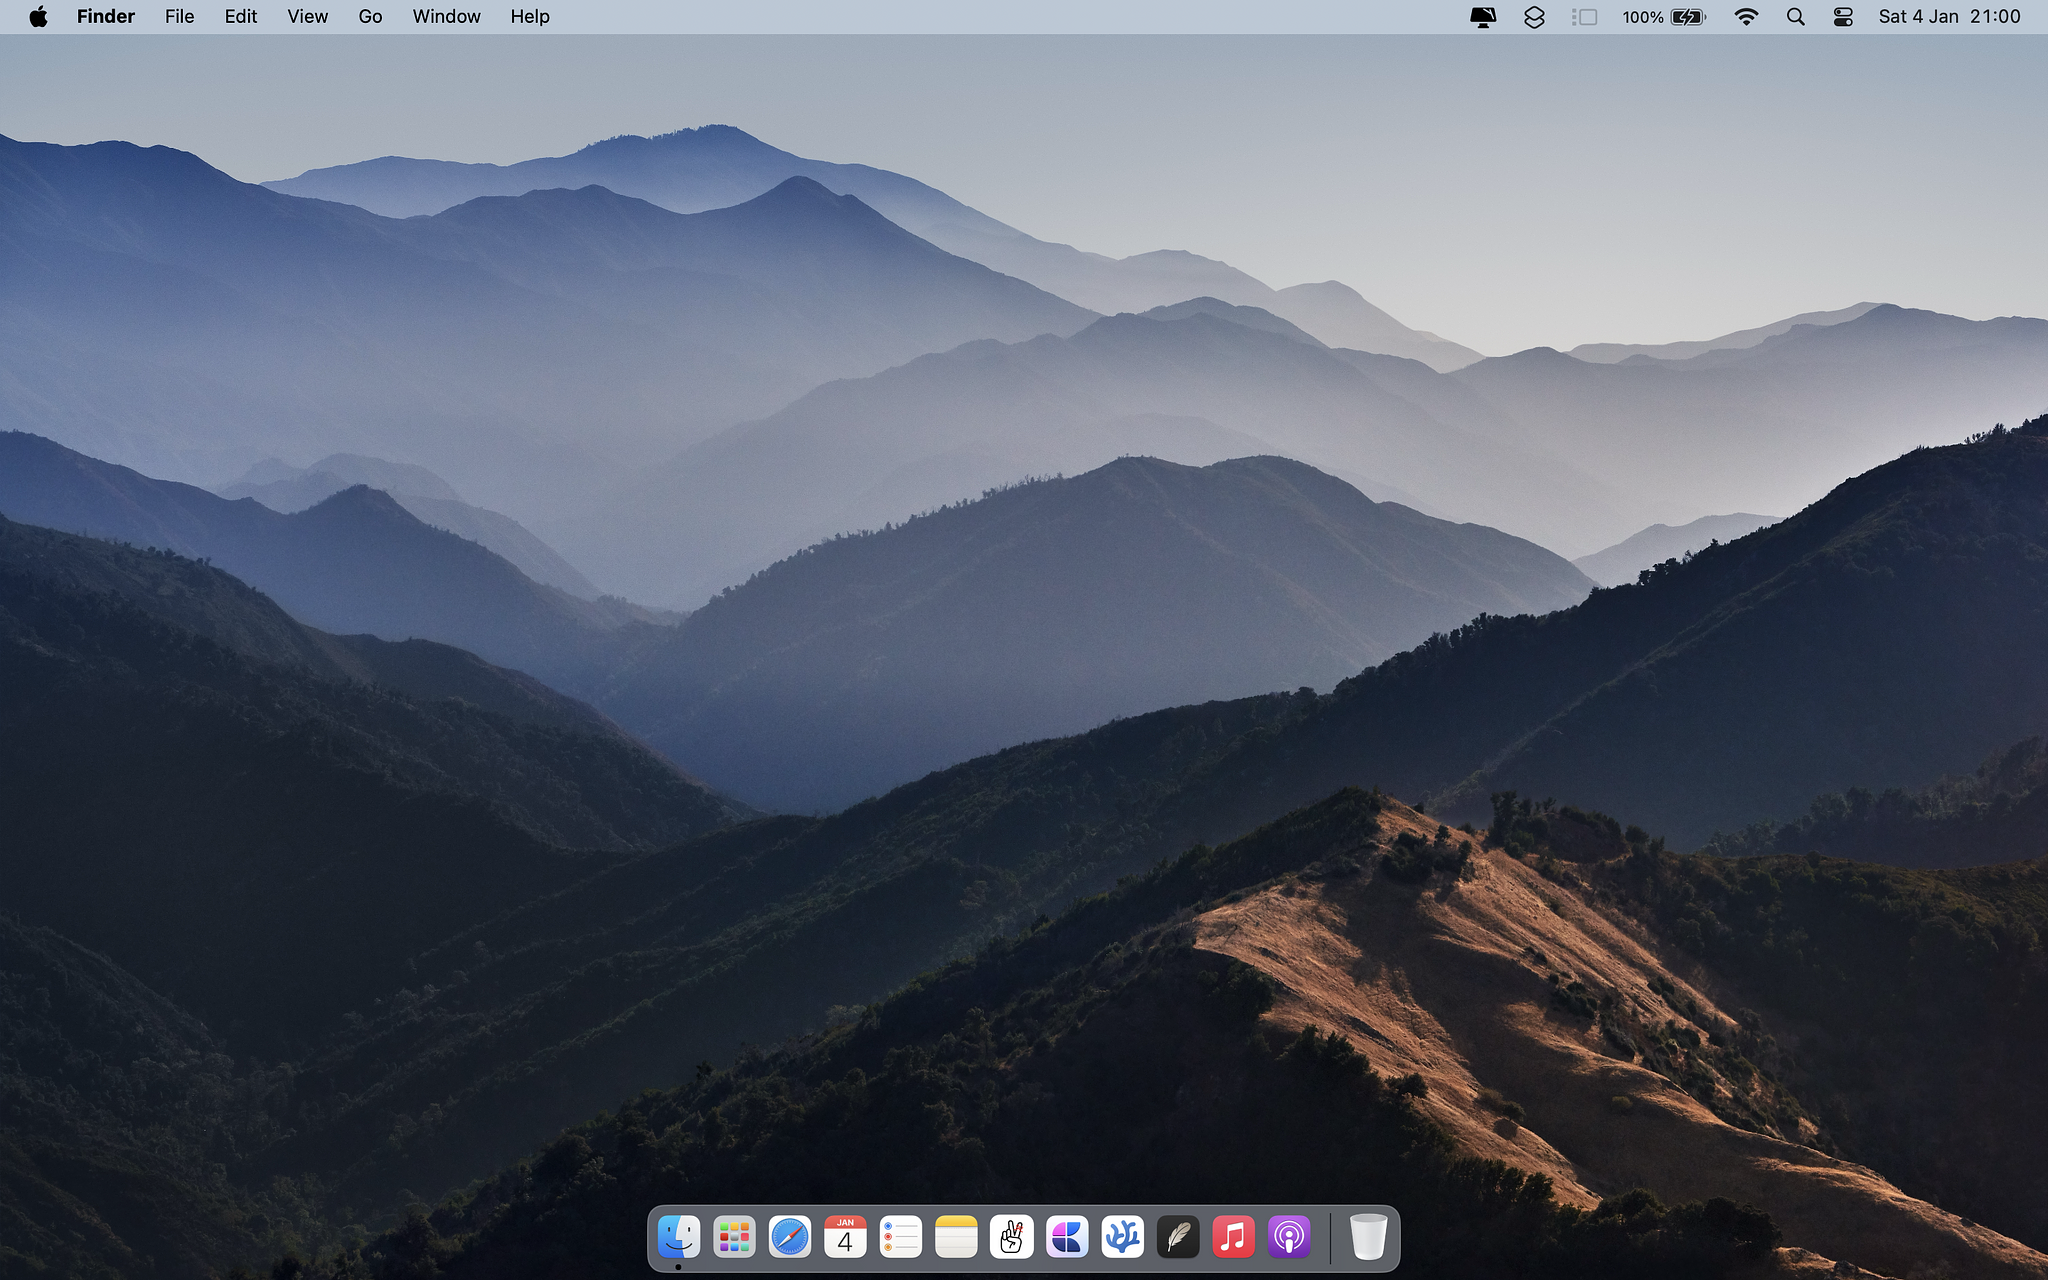Open the peace-sign hand app in the Dock
Screen dimensions: 2048x1280
pos(1012,1237)
